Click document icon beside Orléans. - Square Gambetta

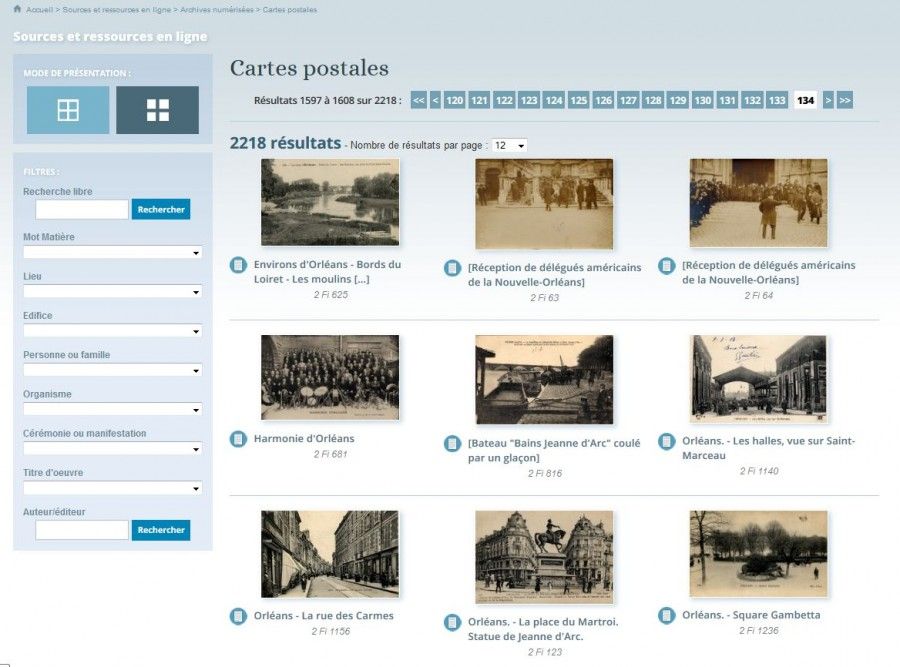click(667, 615)
